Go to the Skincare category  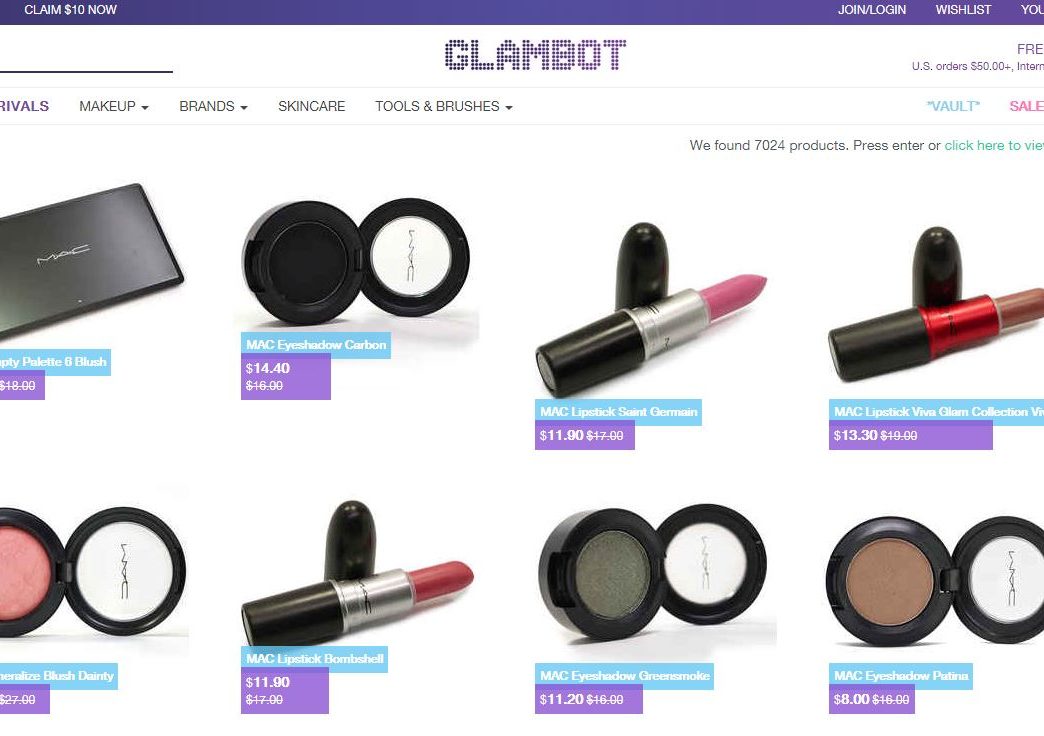click(312, 107)
